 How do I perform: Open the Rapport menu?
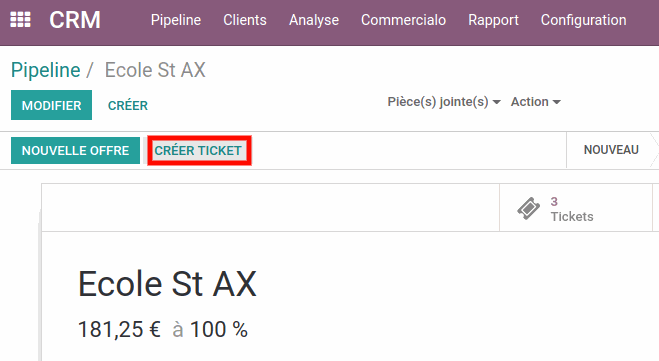[x=493, y=20]
